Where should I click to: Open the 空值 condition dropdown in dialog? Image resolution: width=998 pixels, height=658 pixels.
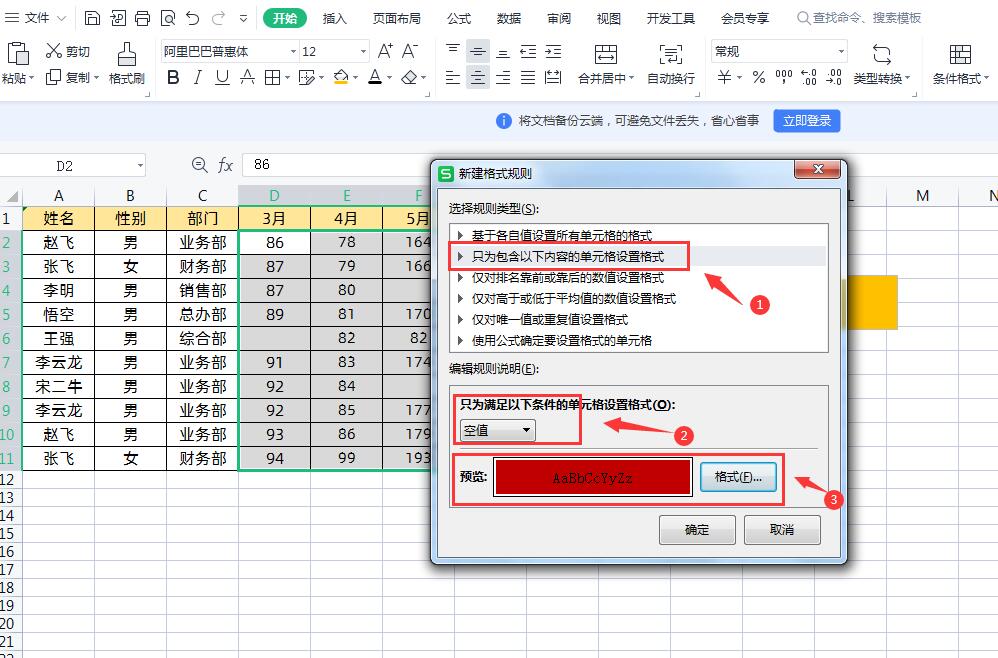[x=498, y=431]
